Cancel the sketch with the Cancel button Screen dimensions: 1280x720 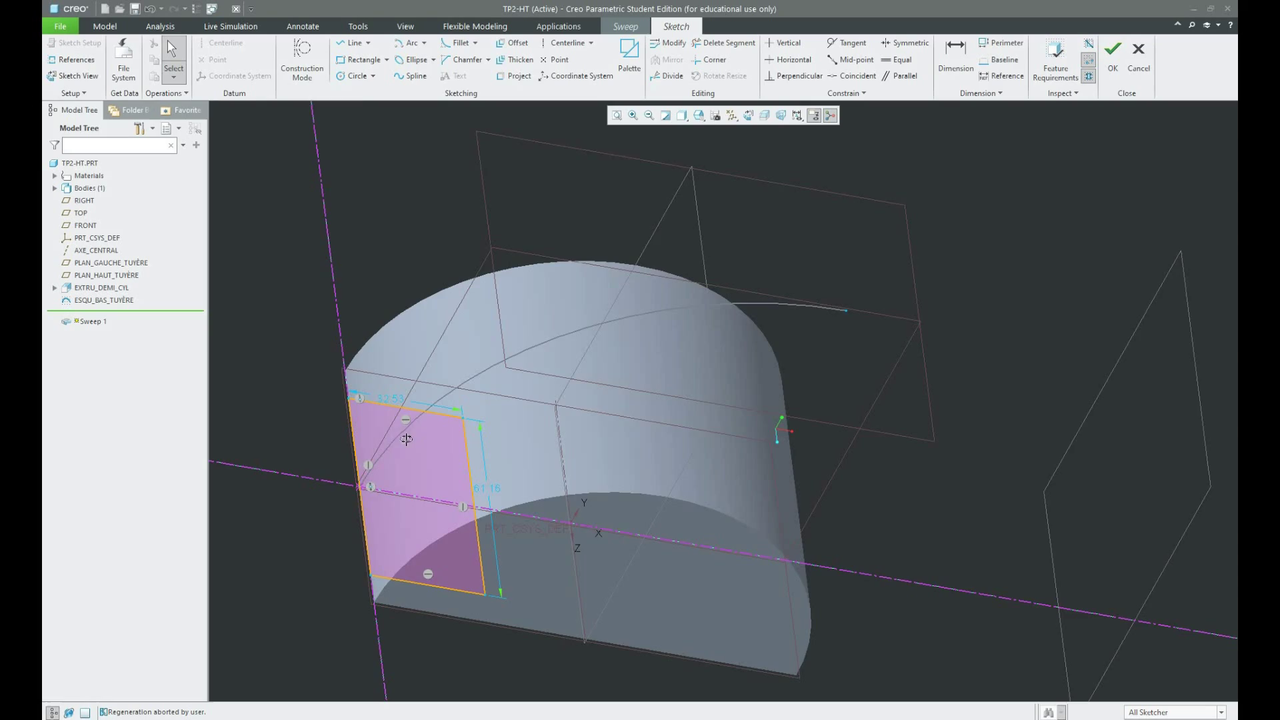point(1138,50)
